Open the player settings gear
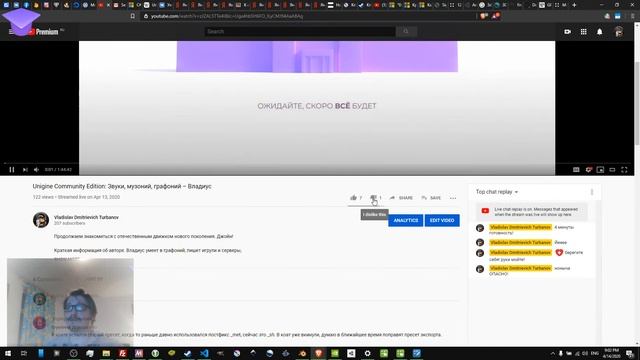 click(588, 170)
